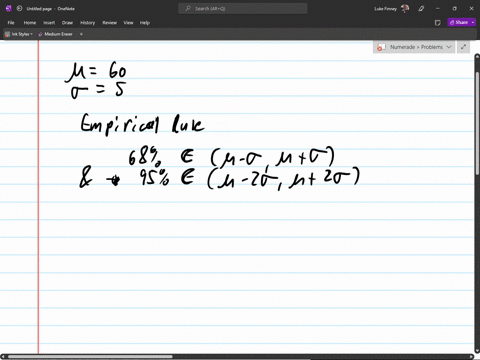The height and width of the screenshot is (360, 480).
Task: Click the OneNote app icon
Action: coord(9,9)
